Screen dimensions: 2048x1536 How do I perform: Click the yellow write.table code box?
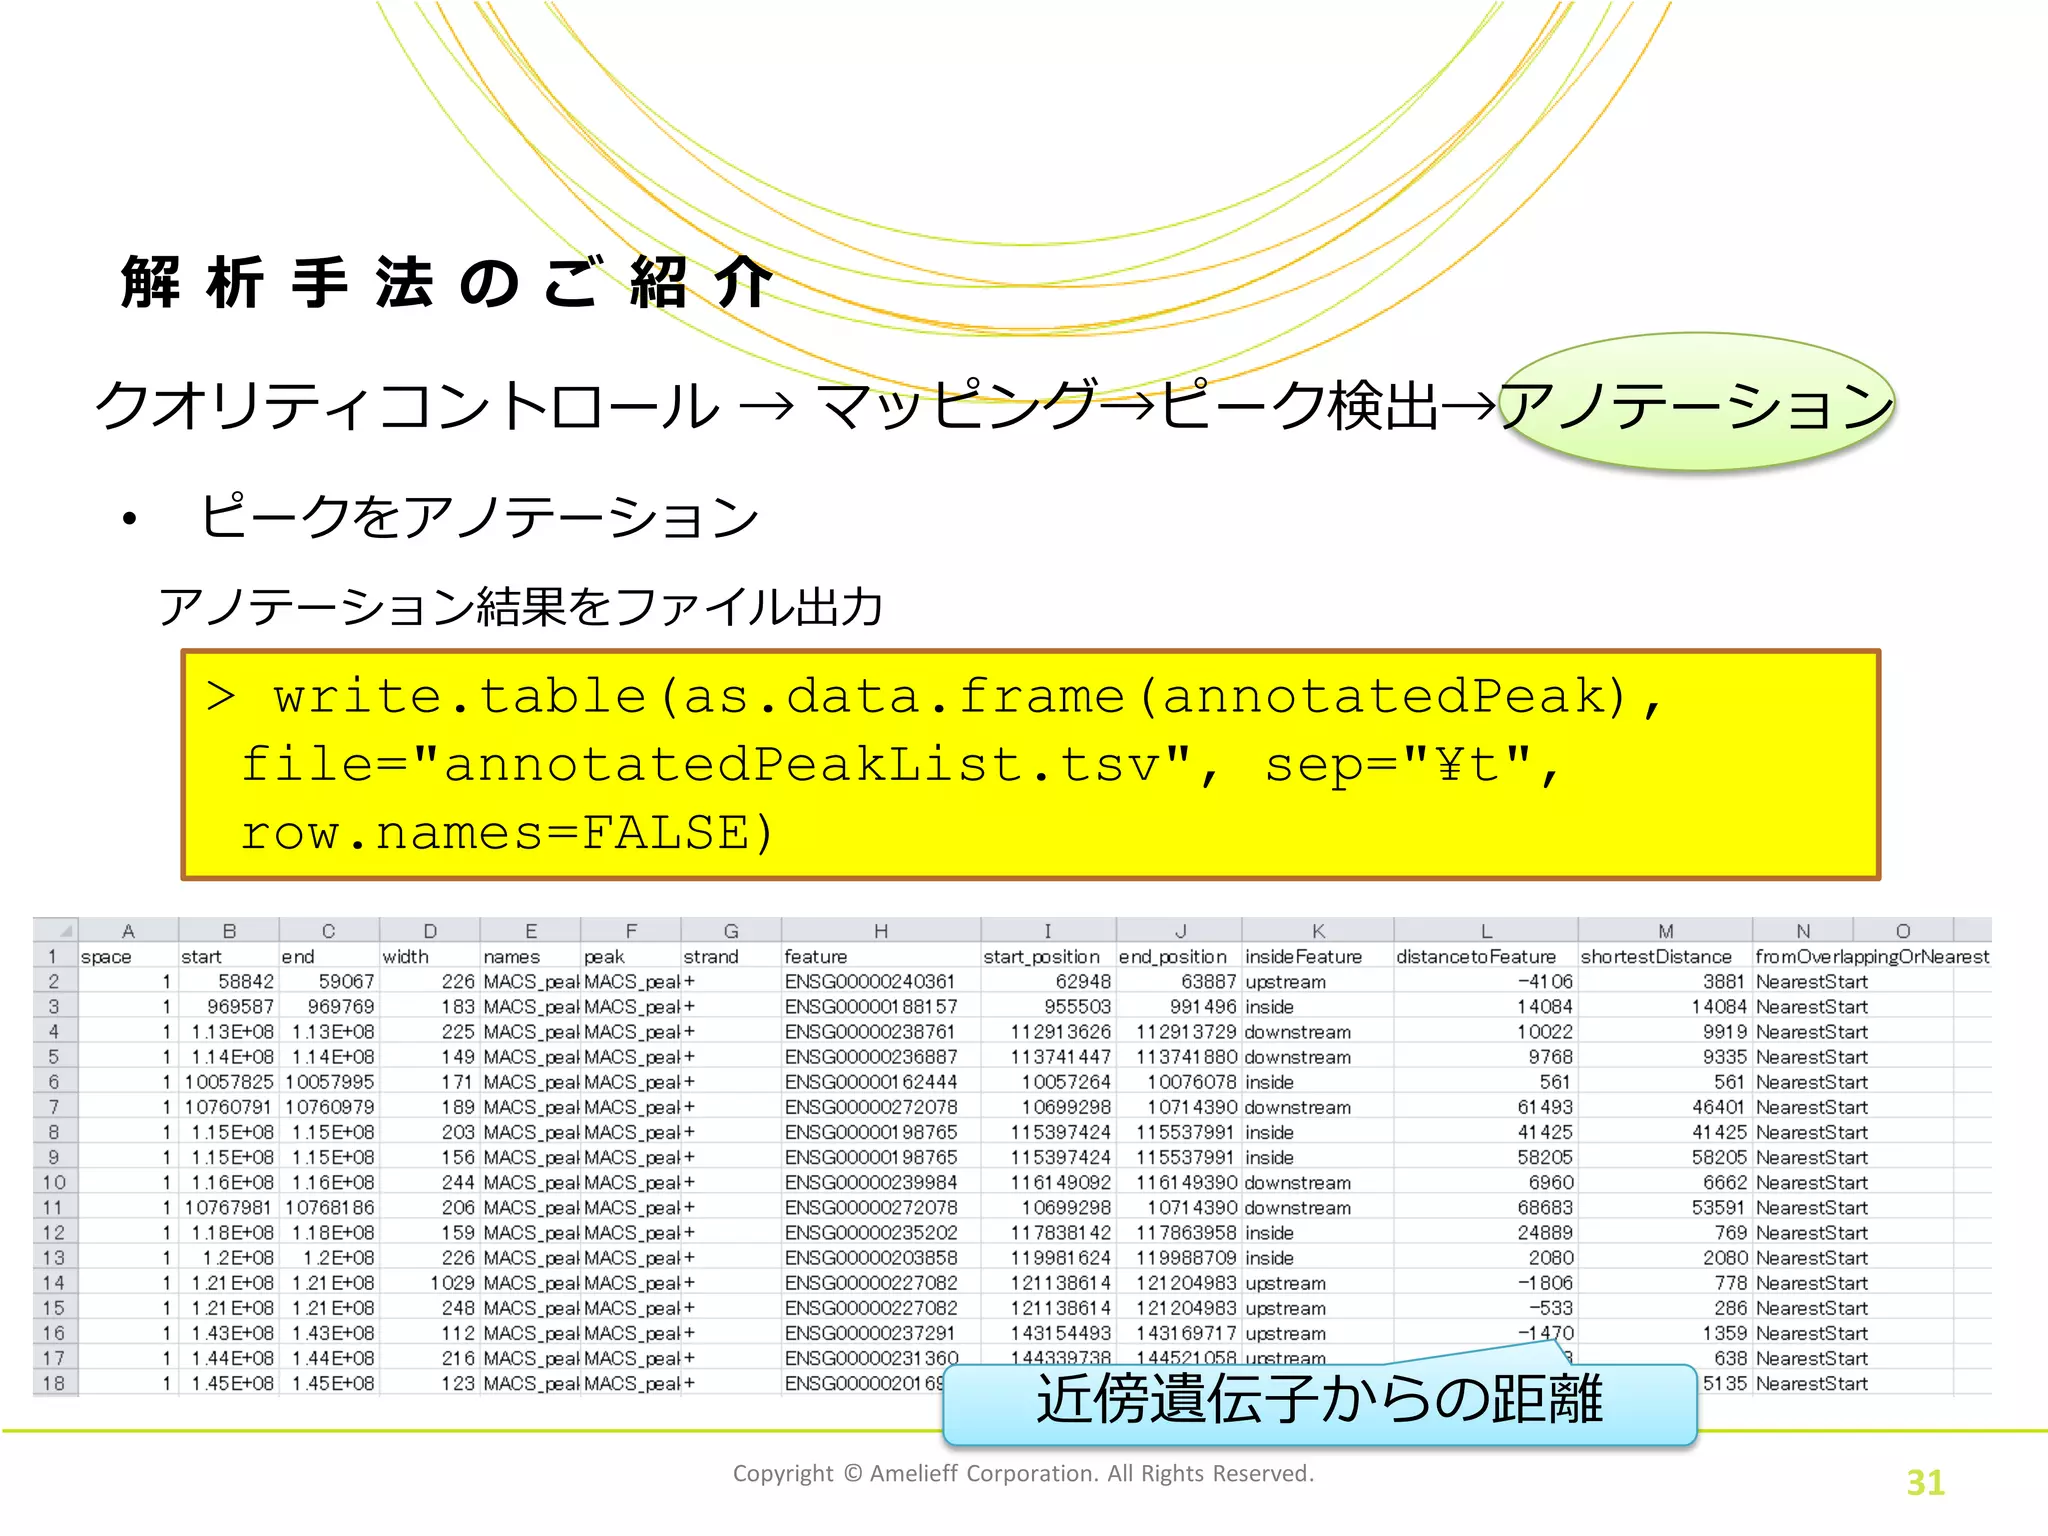pos(1030,765)
